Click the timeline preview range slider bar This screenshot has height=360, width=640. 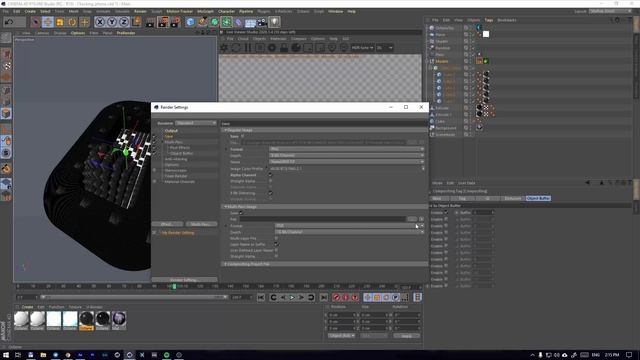134,297
